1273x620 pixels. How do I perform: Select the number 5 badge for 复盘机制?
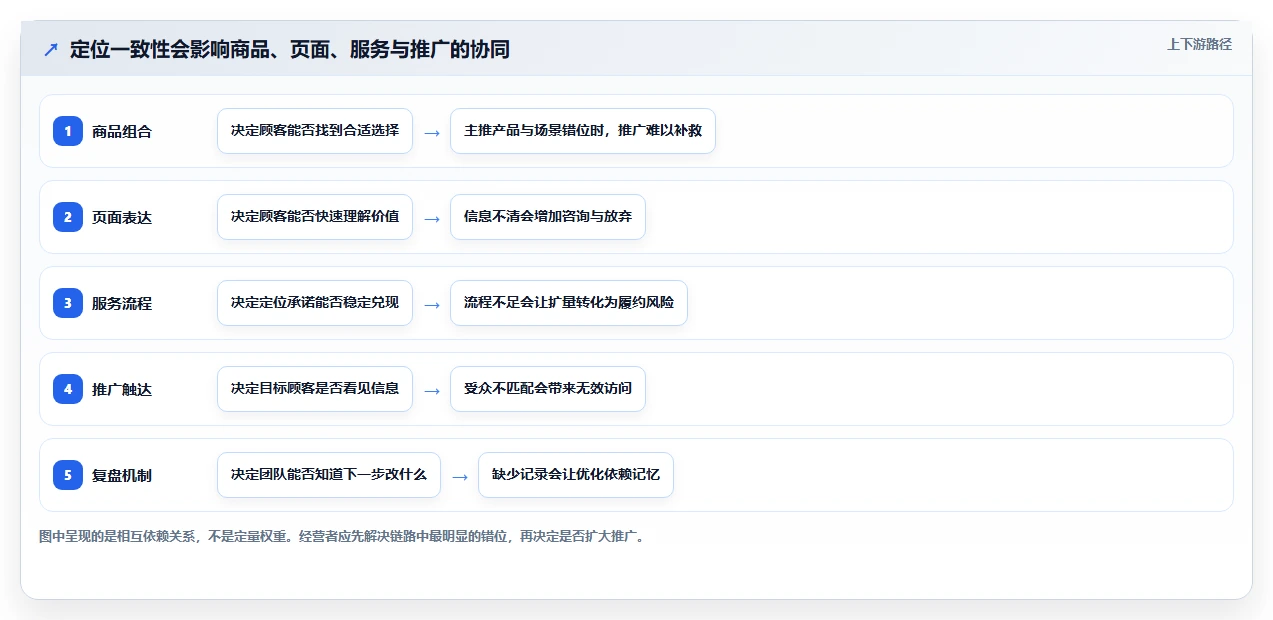[x=68, y=474]
